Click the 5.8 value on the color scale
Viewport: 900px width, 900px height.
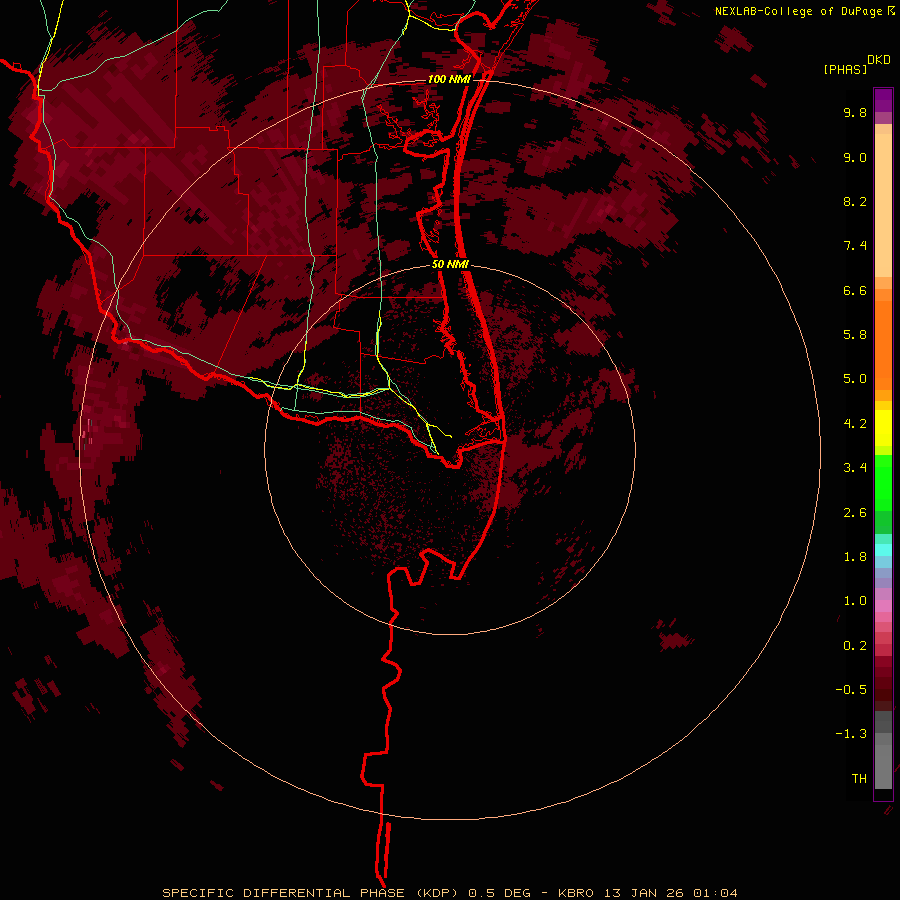click(x=855, y=335)
